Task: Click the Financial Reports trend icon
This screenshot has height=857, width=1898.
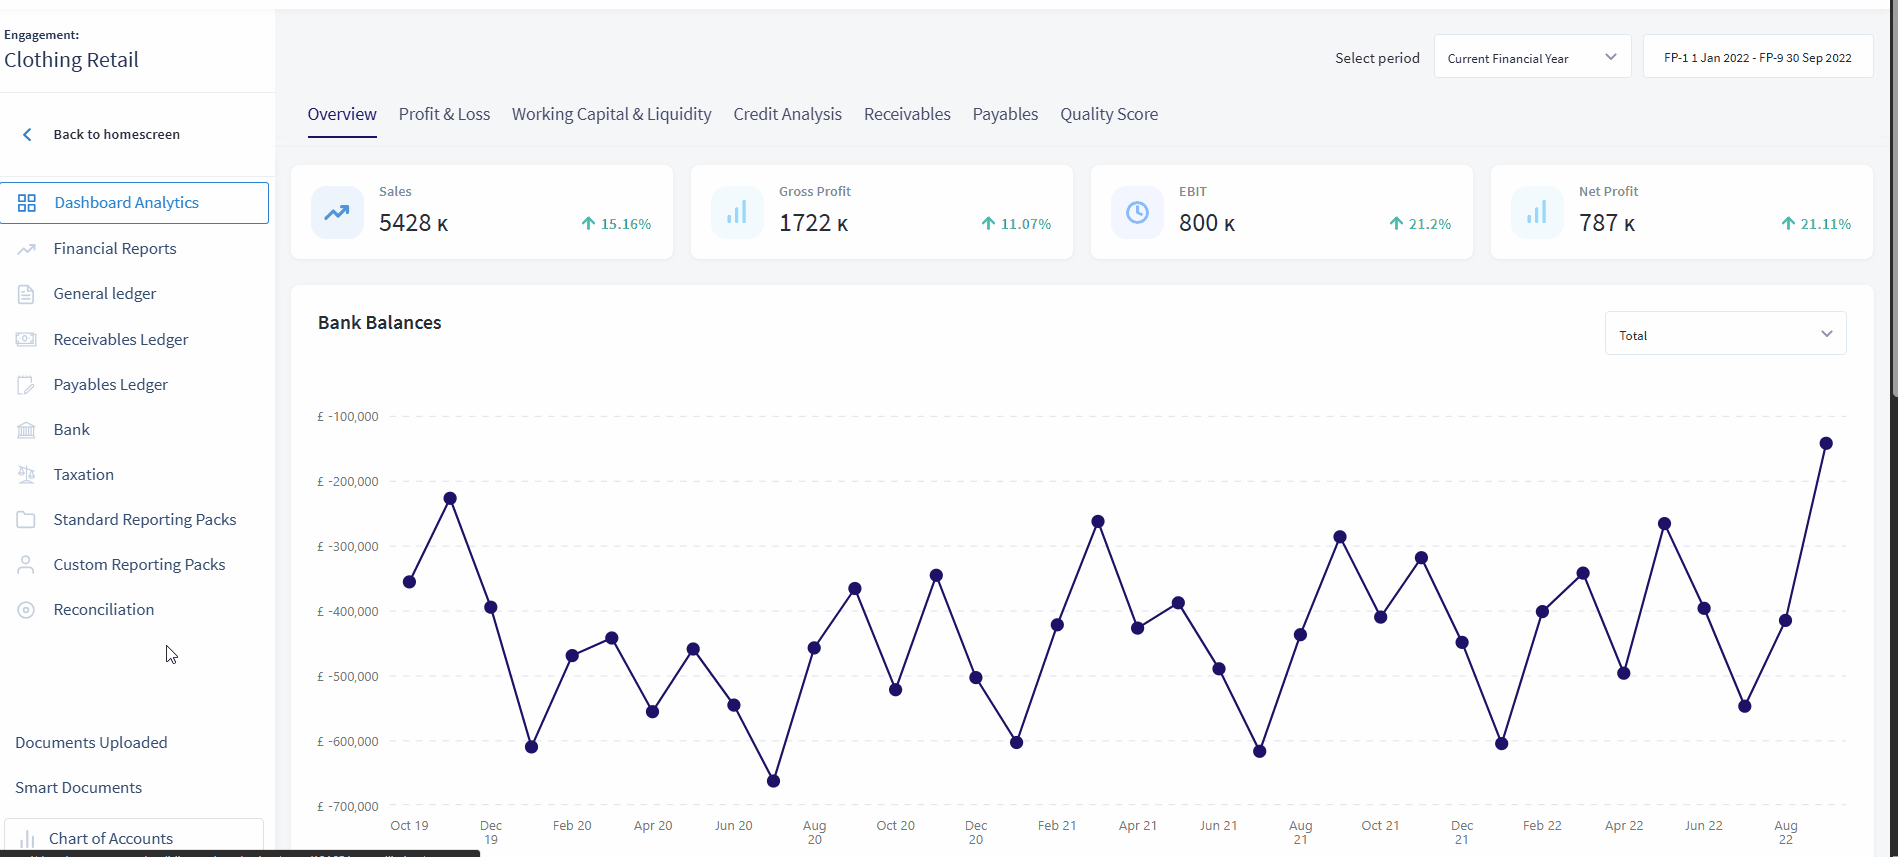Action: click(x=27, y=249)
